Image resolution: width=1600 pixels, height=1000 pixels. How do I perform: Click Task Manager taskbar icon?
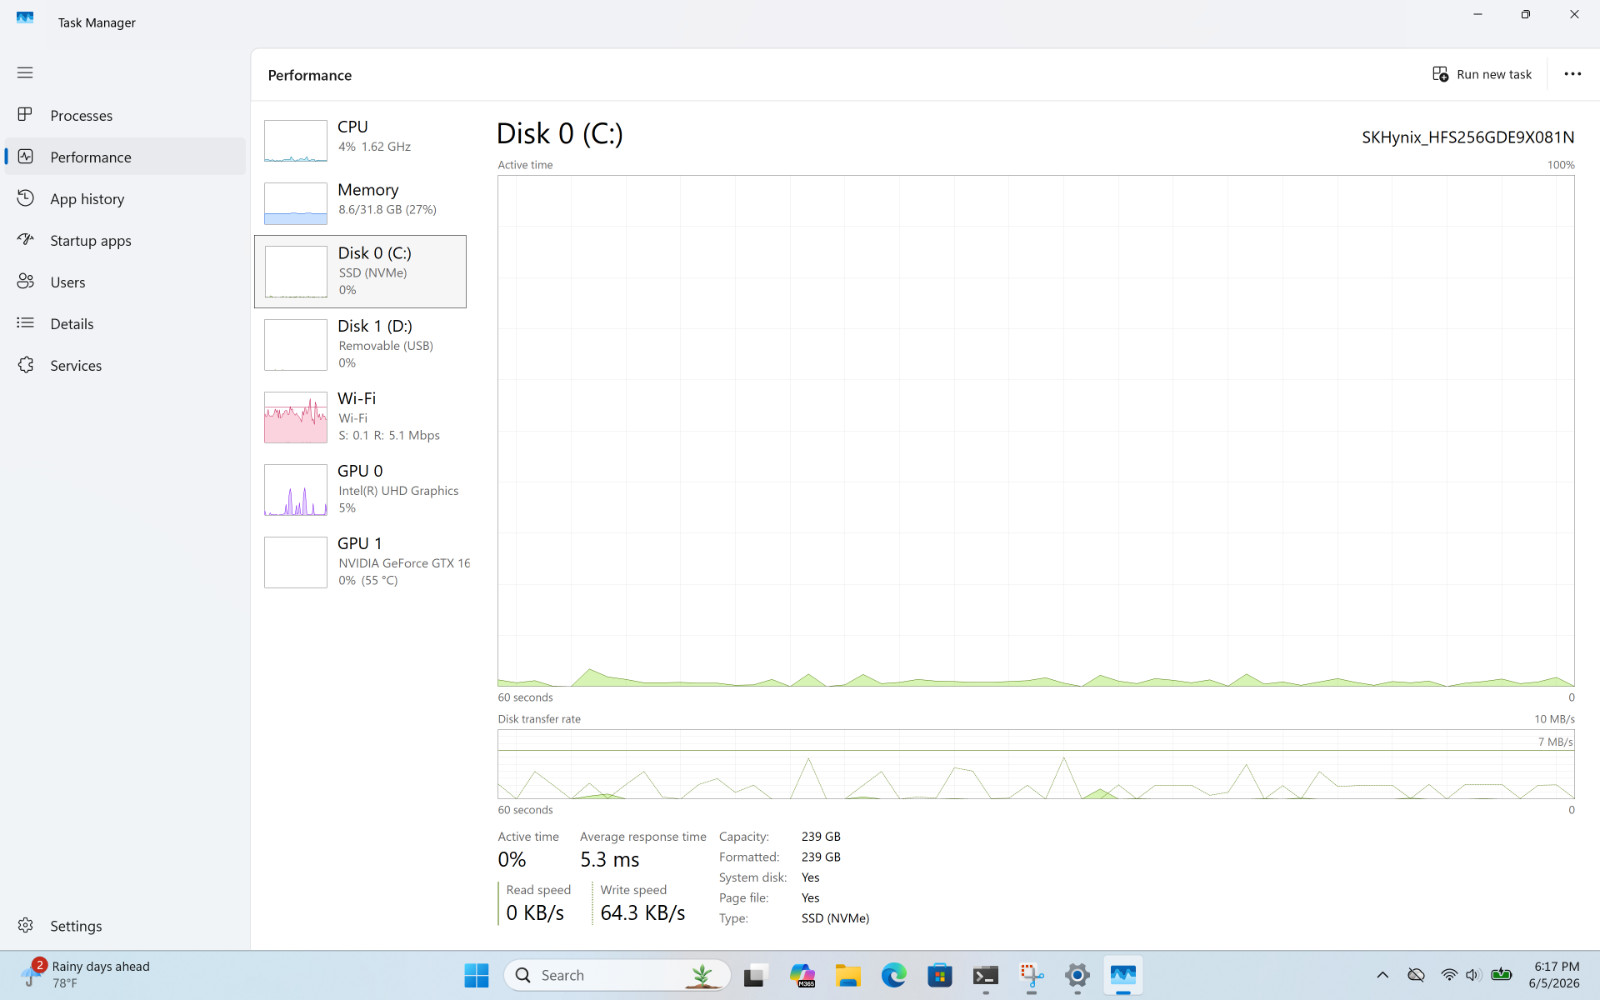click(1123, 975)
